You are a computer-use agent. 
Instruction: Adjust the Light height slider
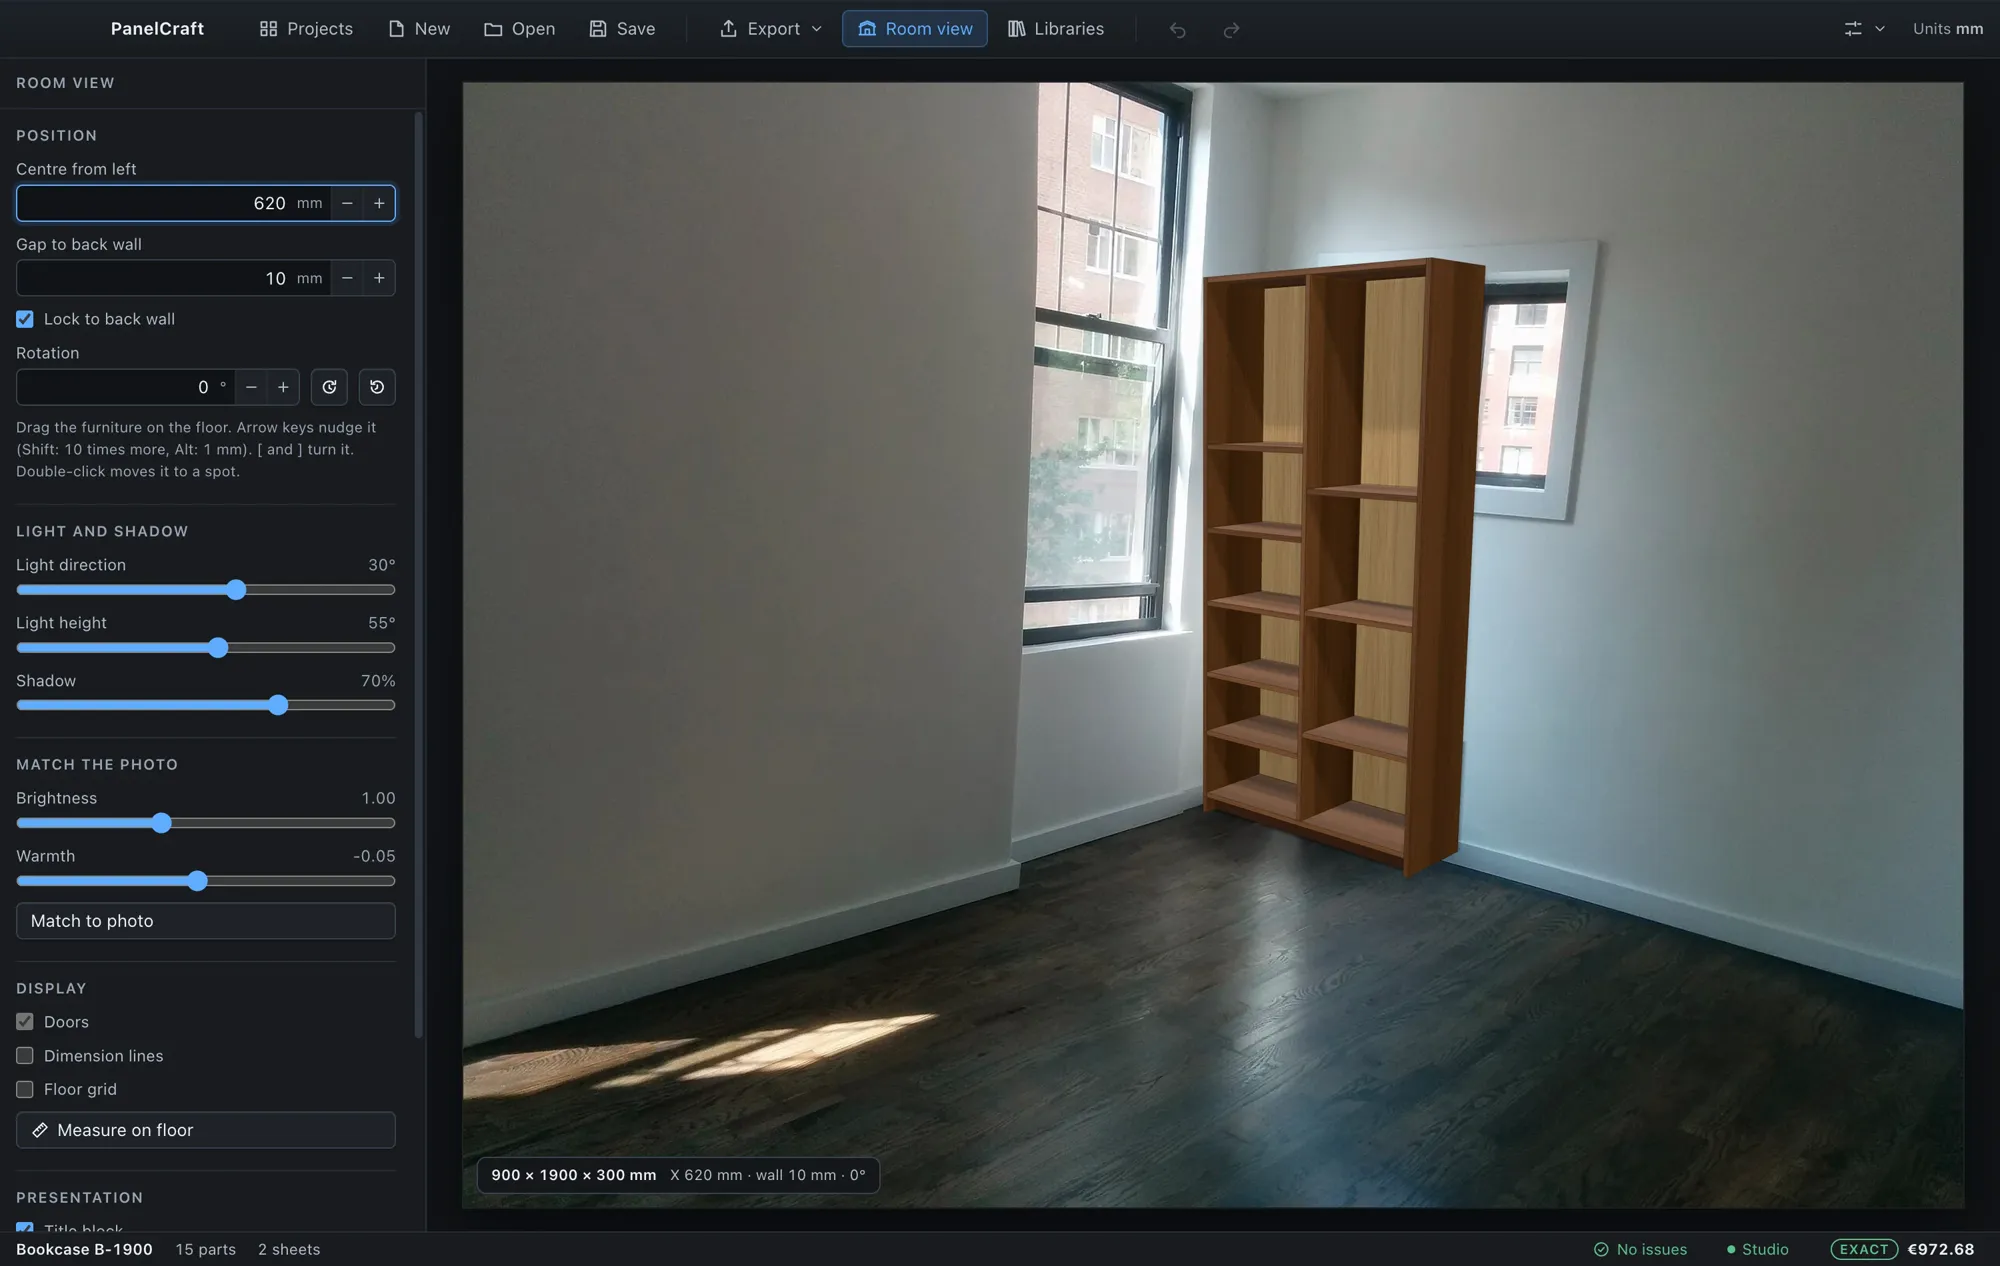pyautogui.click(x=206, y=648)
